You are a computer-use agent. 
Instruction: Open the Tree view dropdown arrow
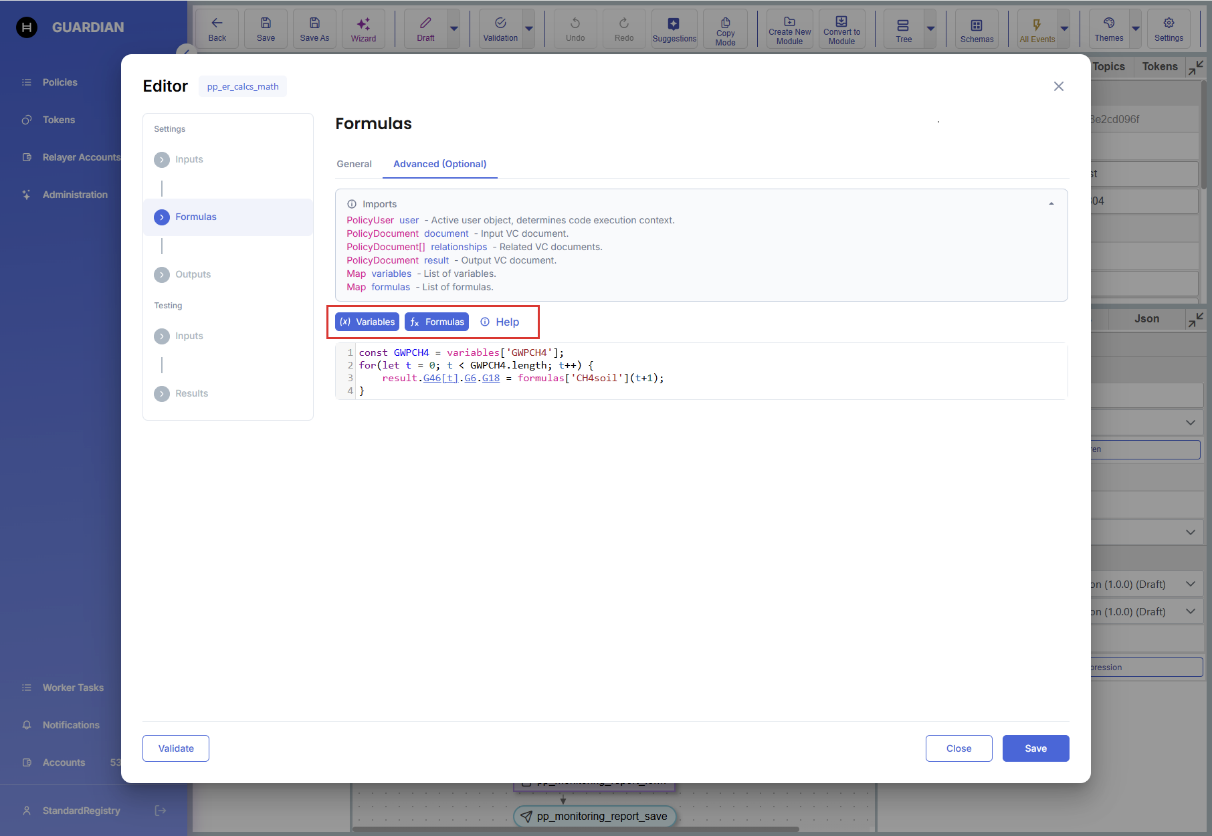931,29
